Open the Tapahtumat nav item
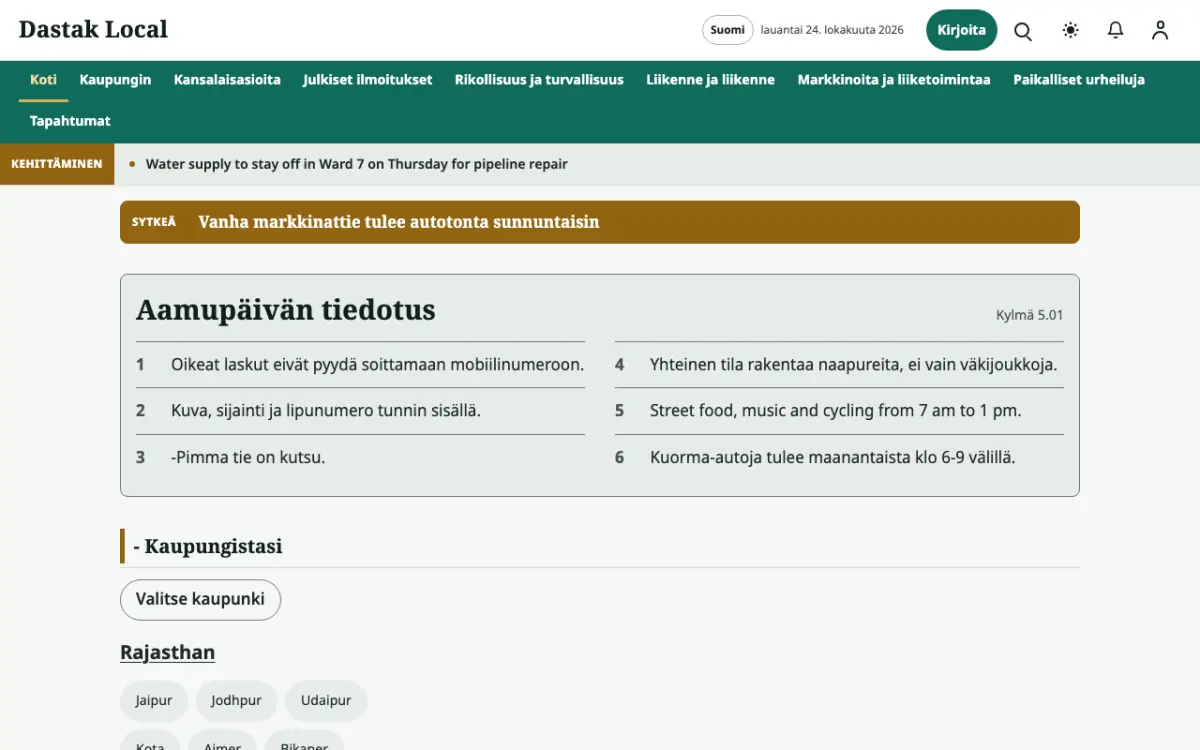1200x750 pixels. click(x=70, y=121)
